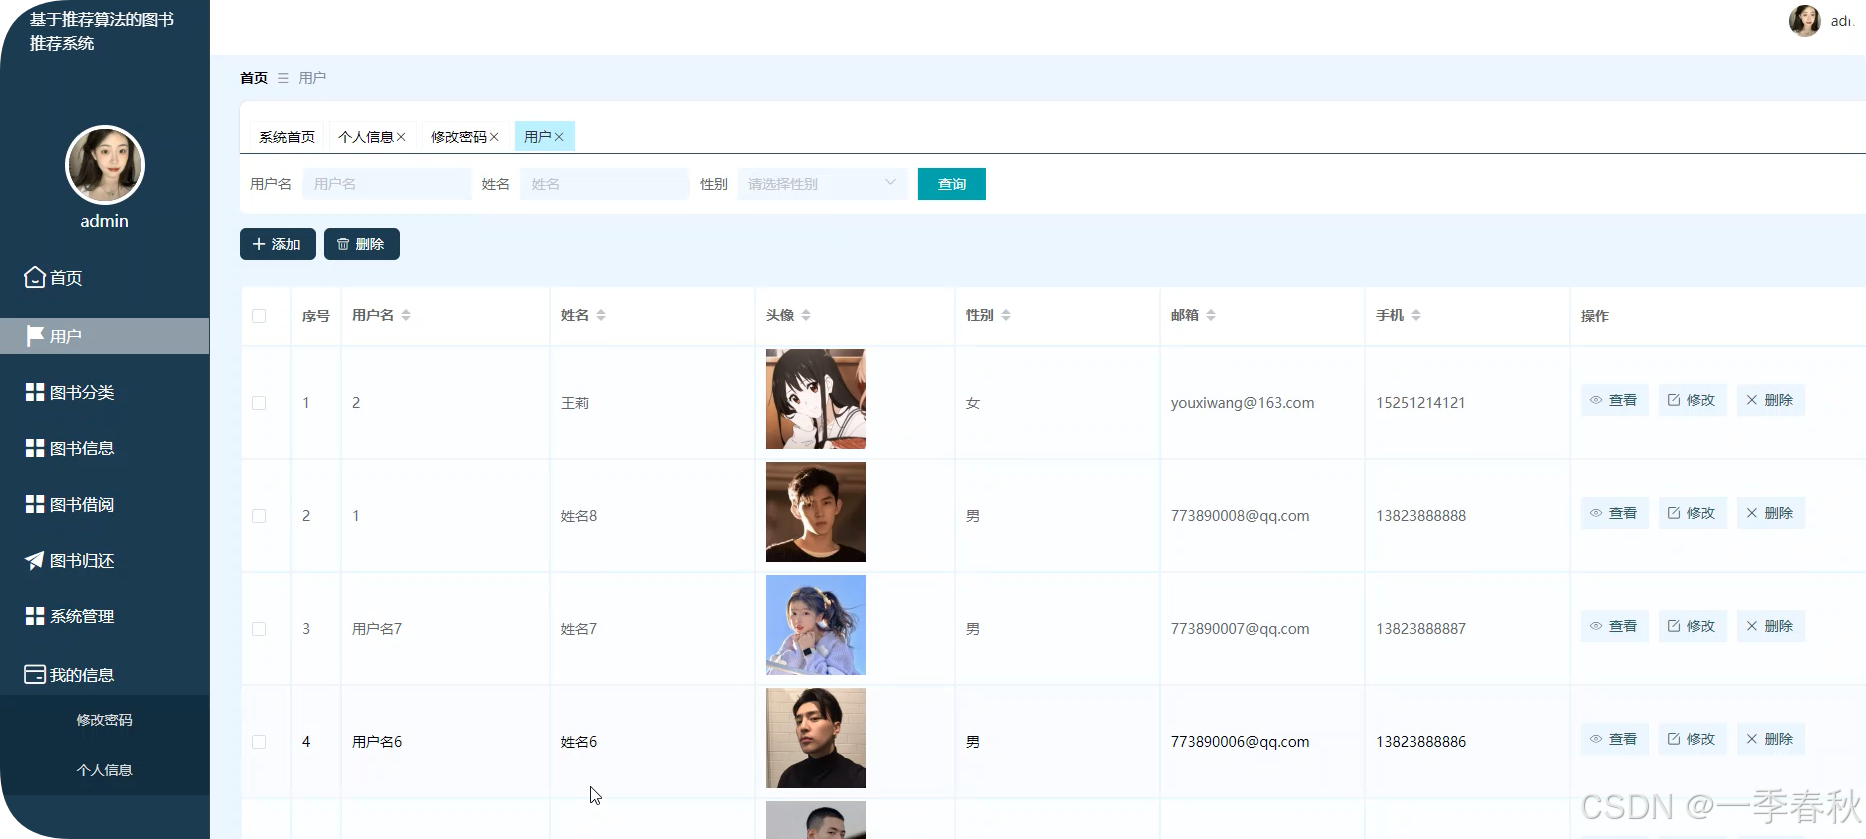Tick checkbox for row 姓名8

tap(259, 516)
